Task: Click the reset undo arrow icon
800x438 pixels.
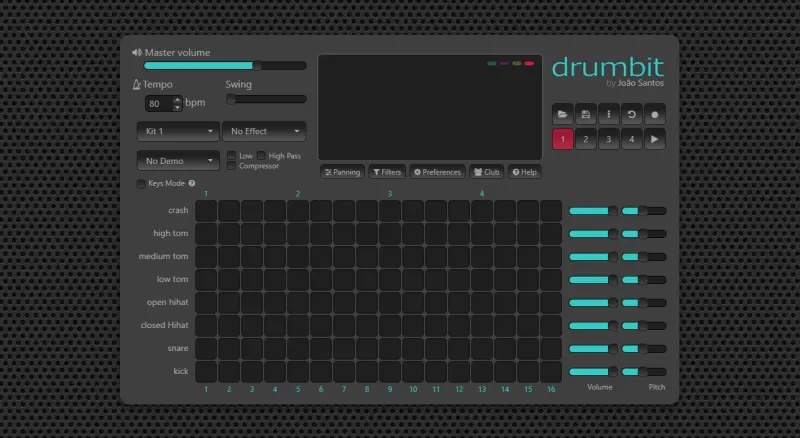Action: click(x=632, y=114)
